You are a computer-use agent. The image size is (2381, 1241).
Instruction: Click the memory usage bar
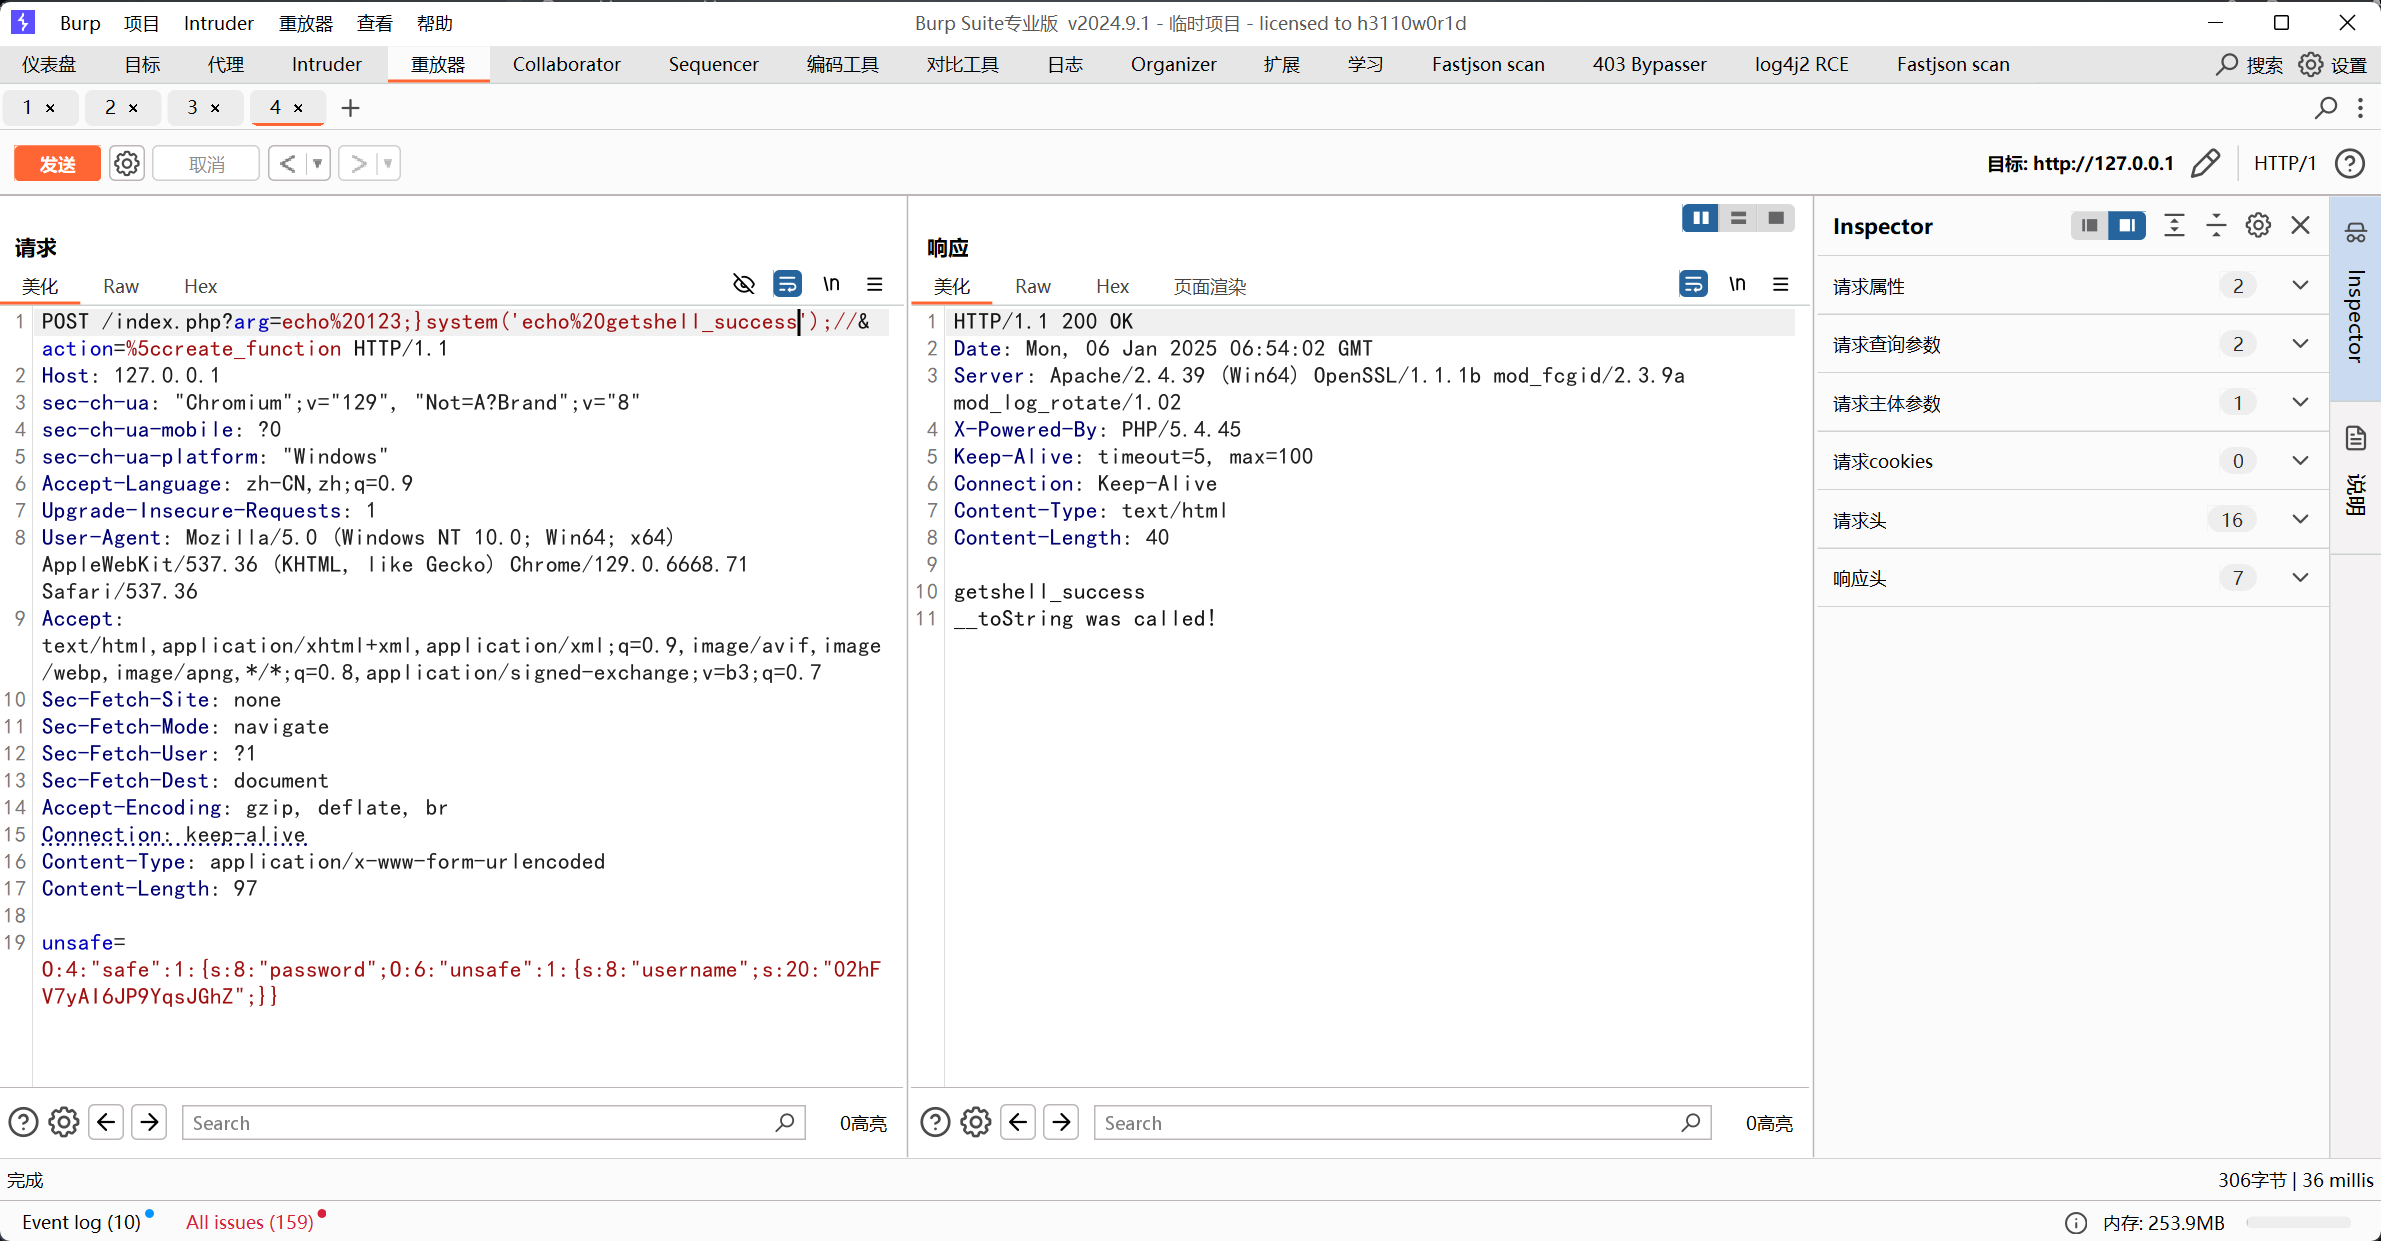2298,1222
